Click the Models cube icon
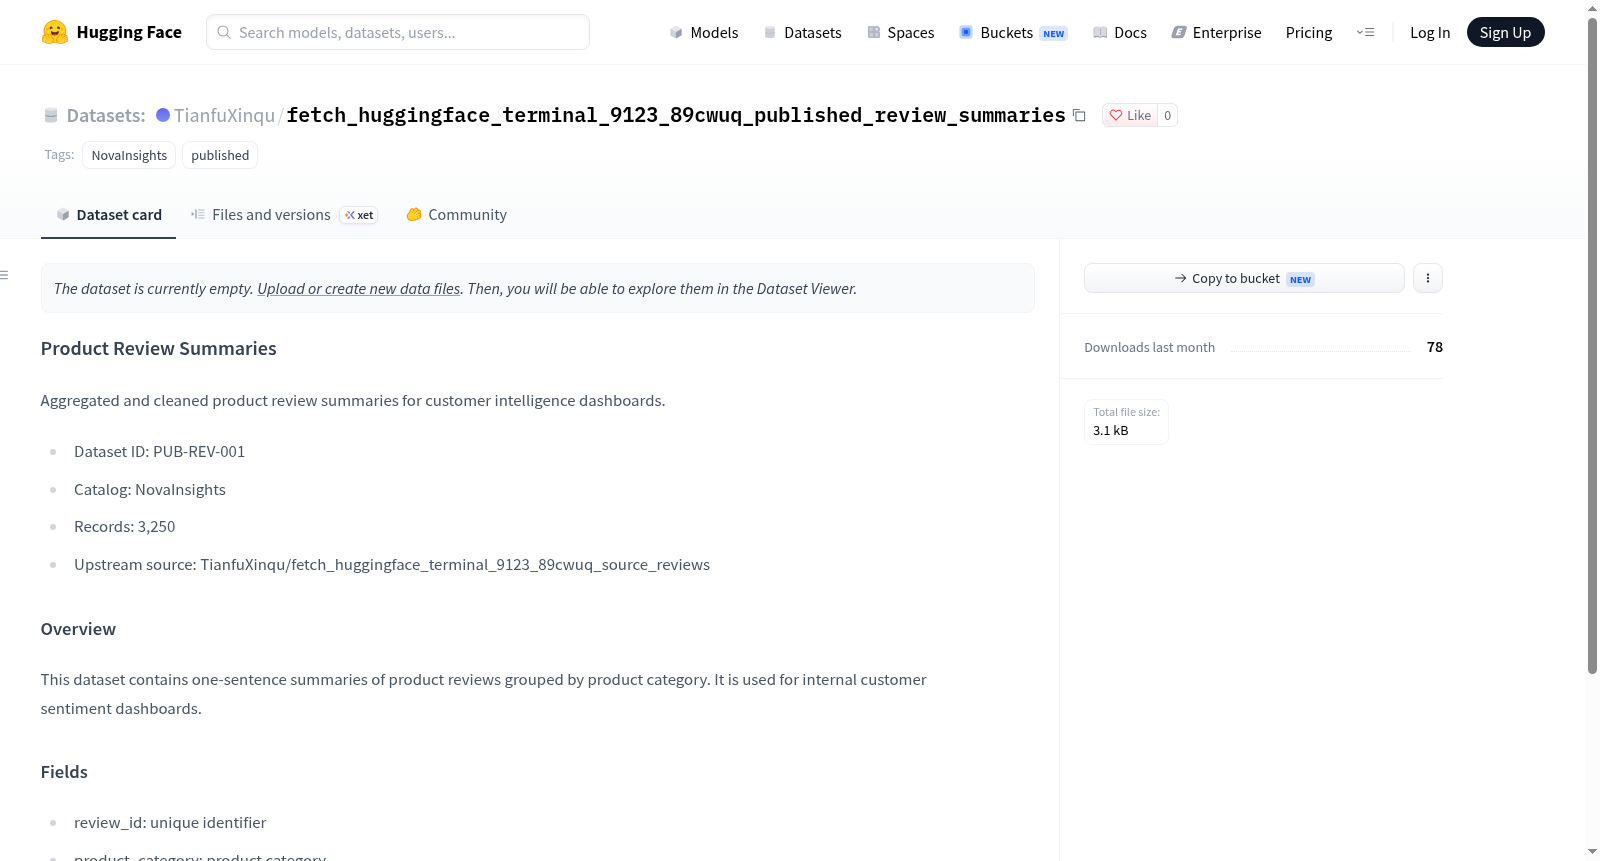 (676, 32)
